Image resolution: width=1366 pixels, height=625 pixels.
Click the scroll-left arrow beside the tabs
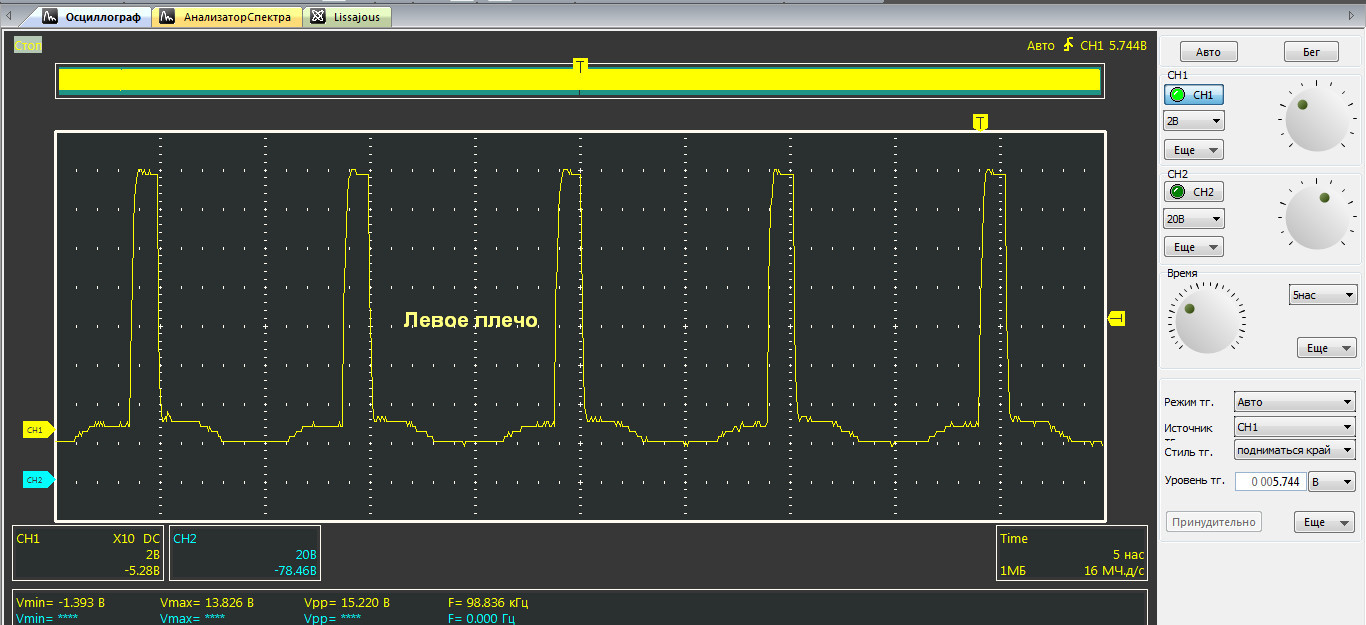coord(9,17)
